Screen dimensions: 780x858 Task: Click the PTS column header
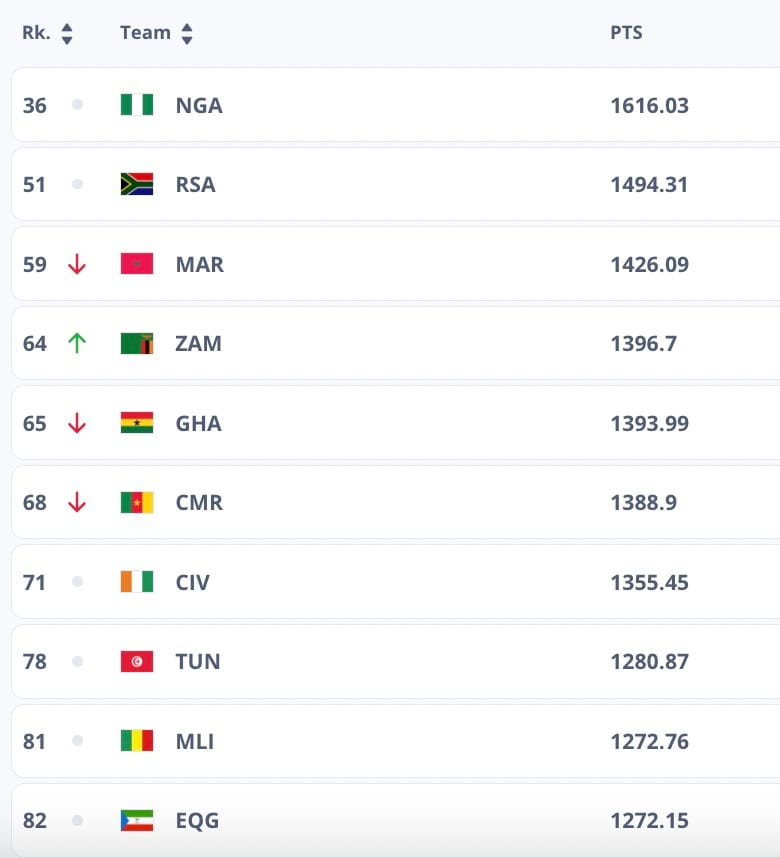[x=626, y=33]
